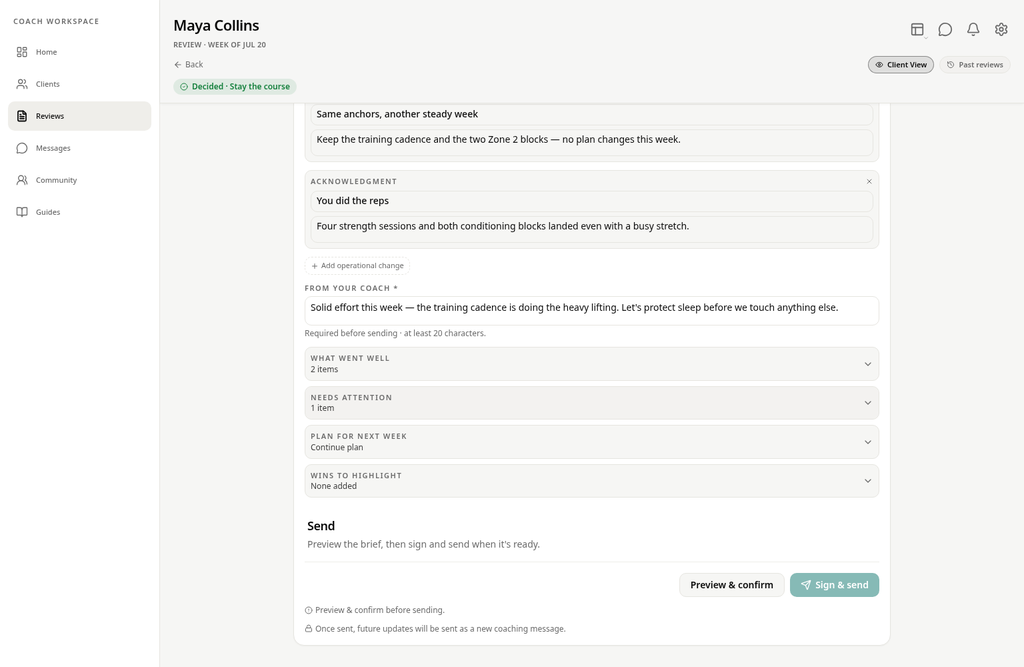
Task: Expand the Needs Attention section
Action: (592, 403)
